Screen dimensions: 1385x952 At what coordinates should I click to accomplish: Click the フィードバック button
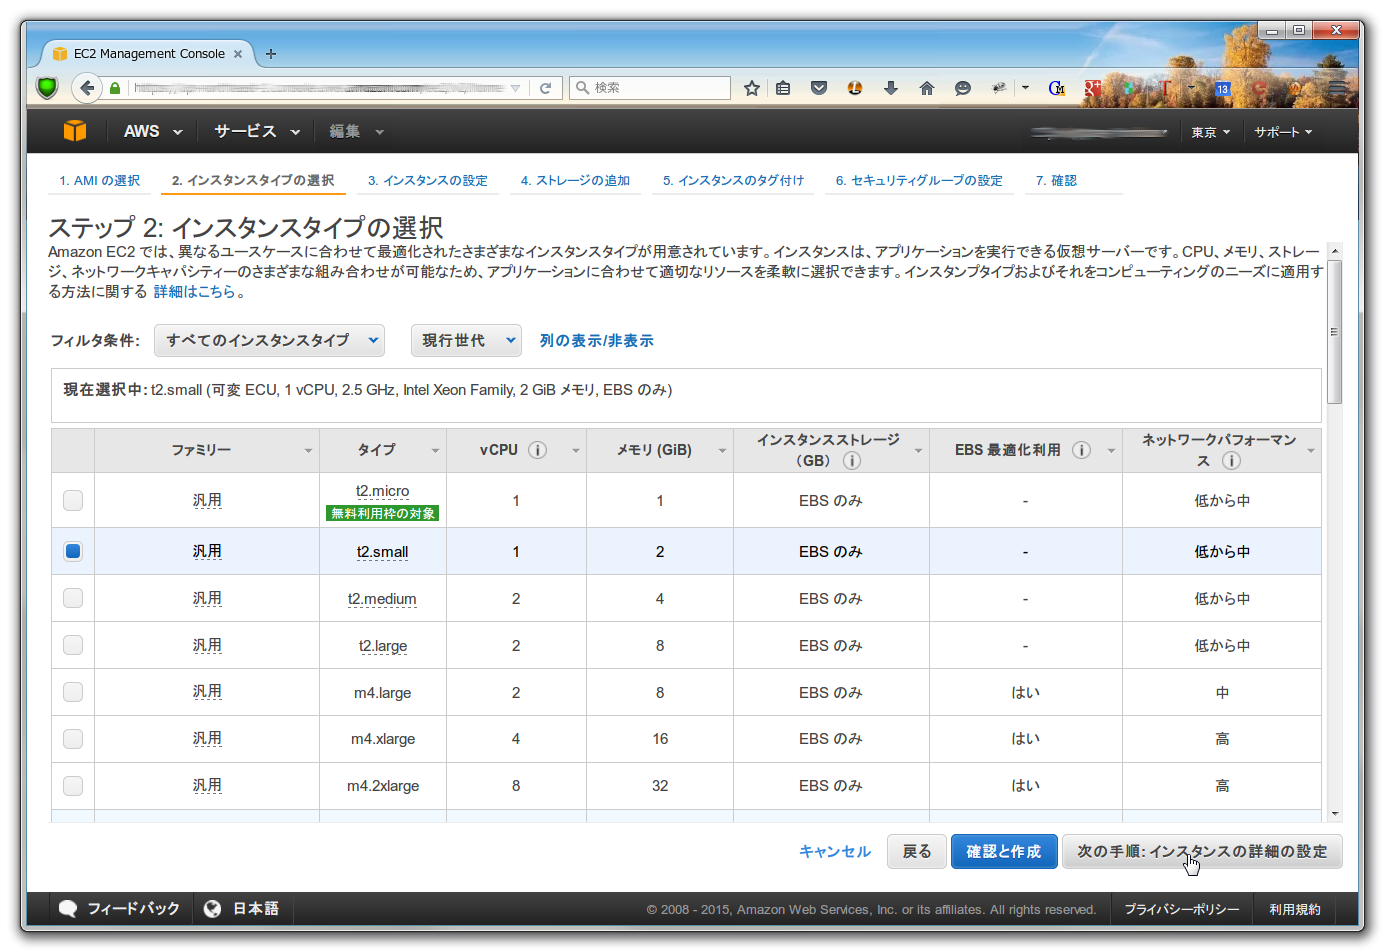coord(121,909)
